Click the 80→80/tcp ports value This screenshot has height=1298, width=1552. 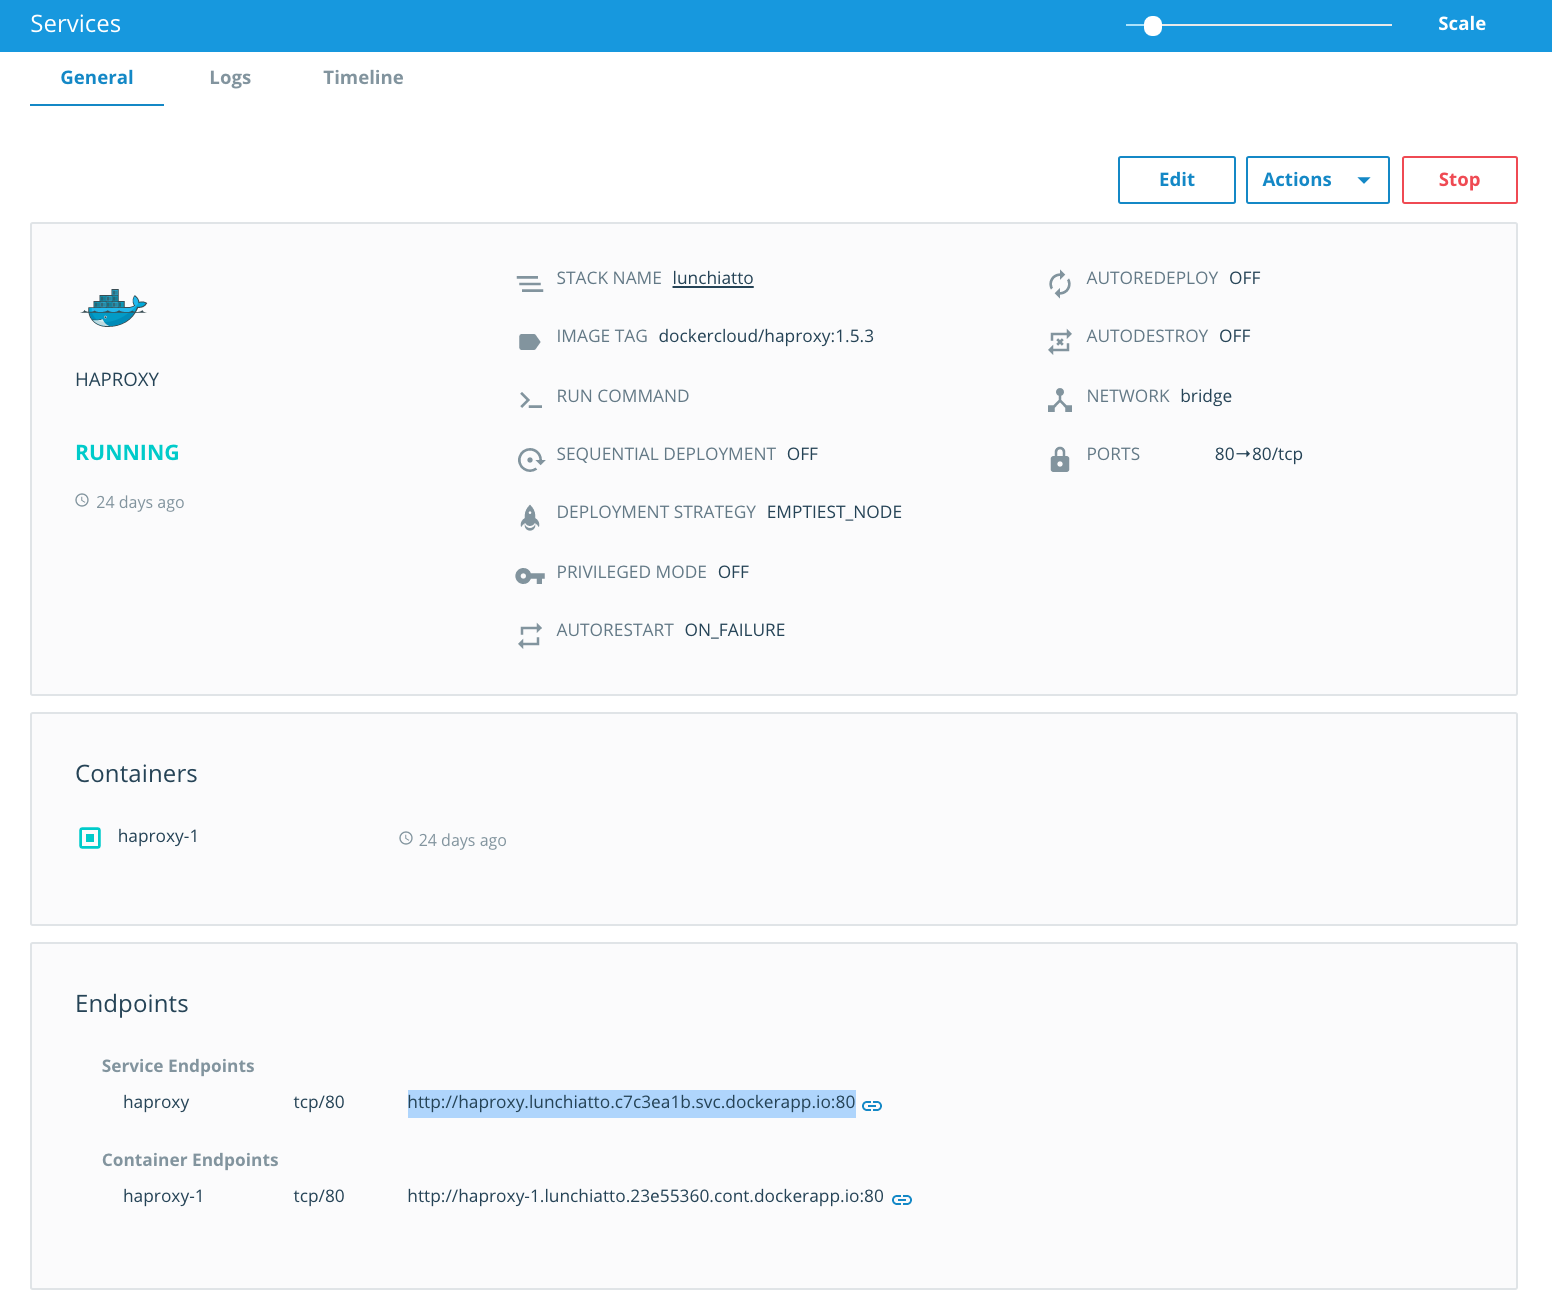tap(1259, 454)
